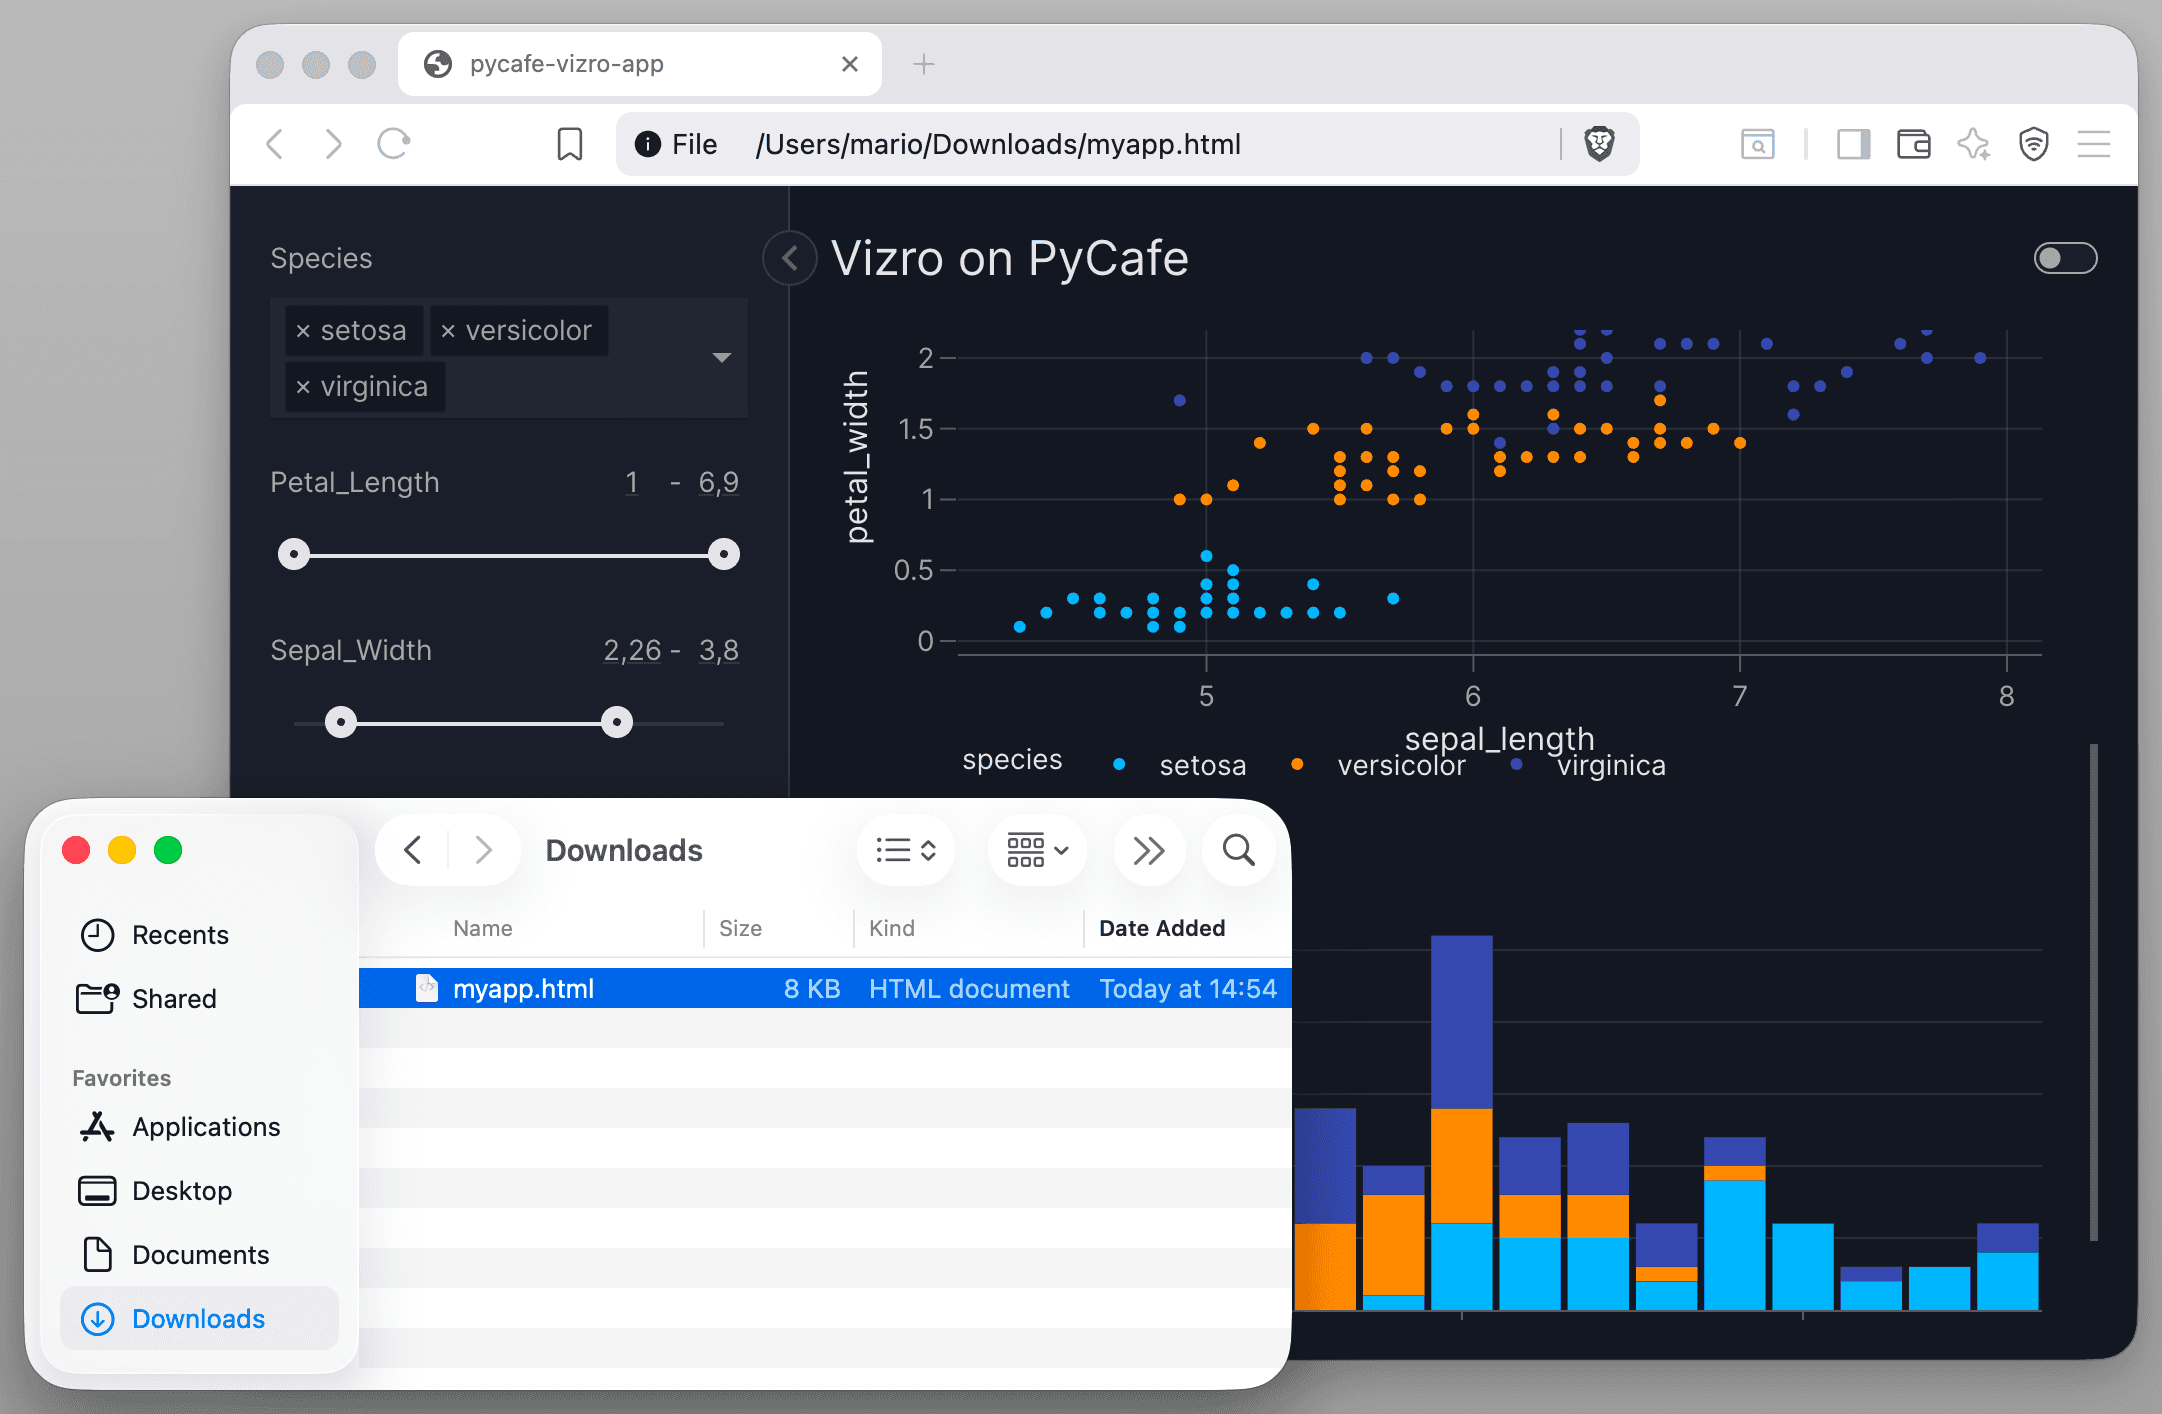The image size is (2162, 1414).
Task: Click the Brave VPN shield icon
Action: (x=2034, y=144)
